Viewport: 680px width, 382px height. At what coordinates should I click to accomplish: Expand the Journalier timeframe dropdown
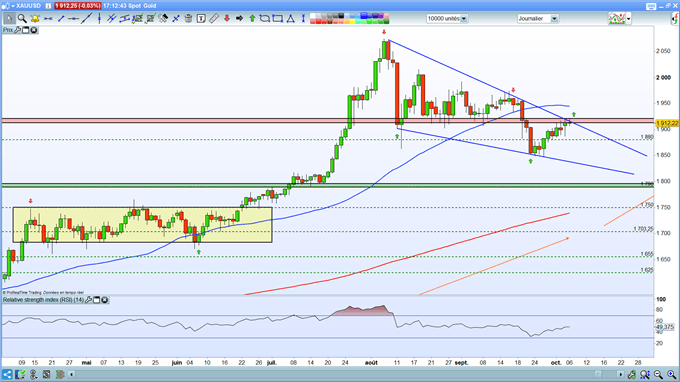click(554, 18)
